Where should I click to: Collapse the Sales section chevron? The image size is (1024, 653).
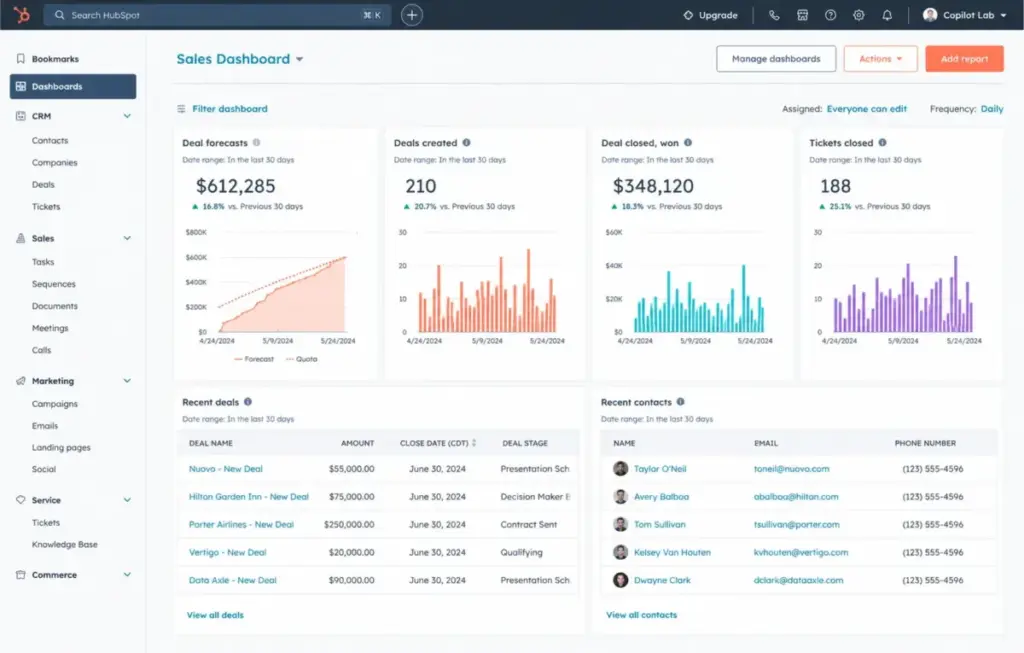point(127,238)
